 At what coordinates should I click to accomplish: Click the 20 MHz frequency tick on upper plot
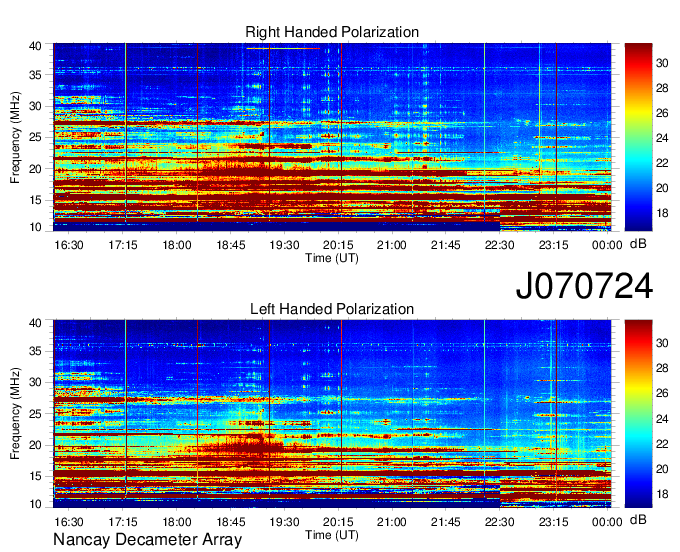[x=35, y=169]
